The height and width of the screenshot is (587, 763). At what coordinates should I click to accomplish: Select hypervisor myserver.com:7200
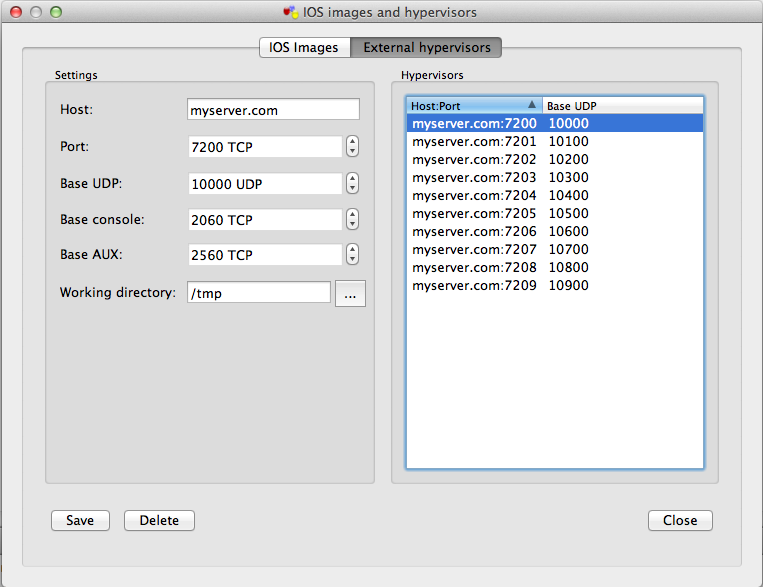[474, 123]
